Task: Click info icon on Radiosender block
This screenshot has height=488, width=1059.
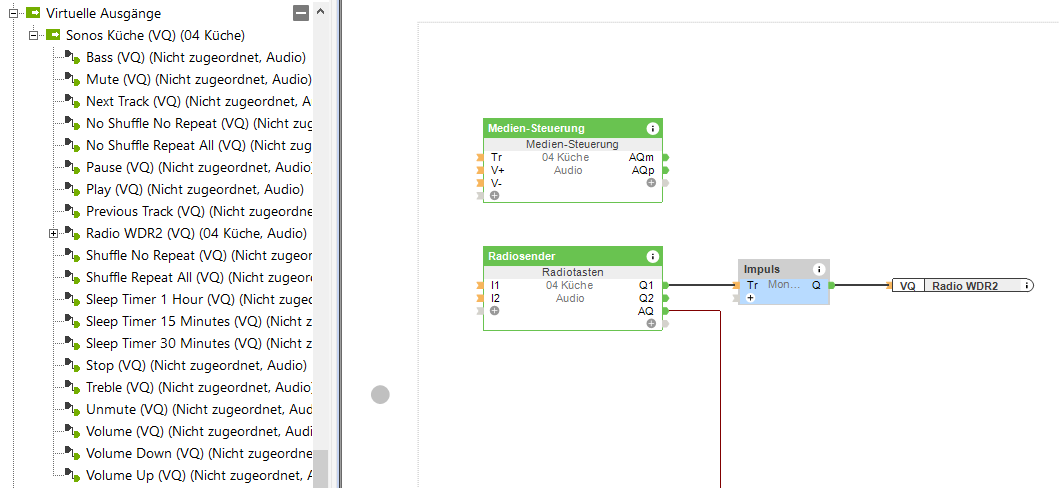Action: [x=653, y=257]
